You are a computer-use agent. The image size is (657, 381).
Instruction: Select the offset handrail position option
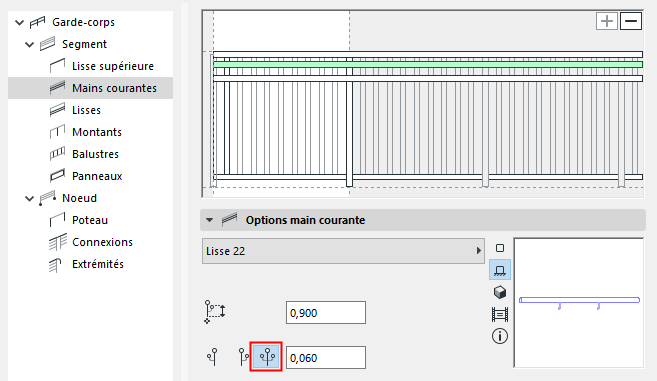pos(244,357)
